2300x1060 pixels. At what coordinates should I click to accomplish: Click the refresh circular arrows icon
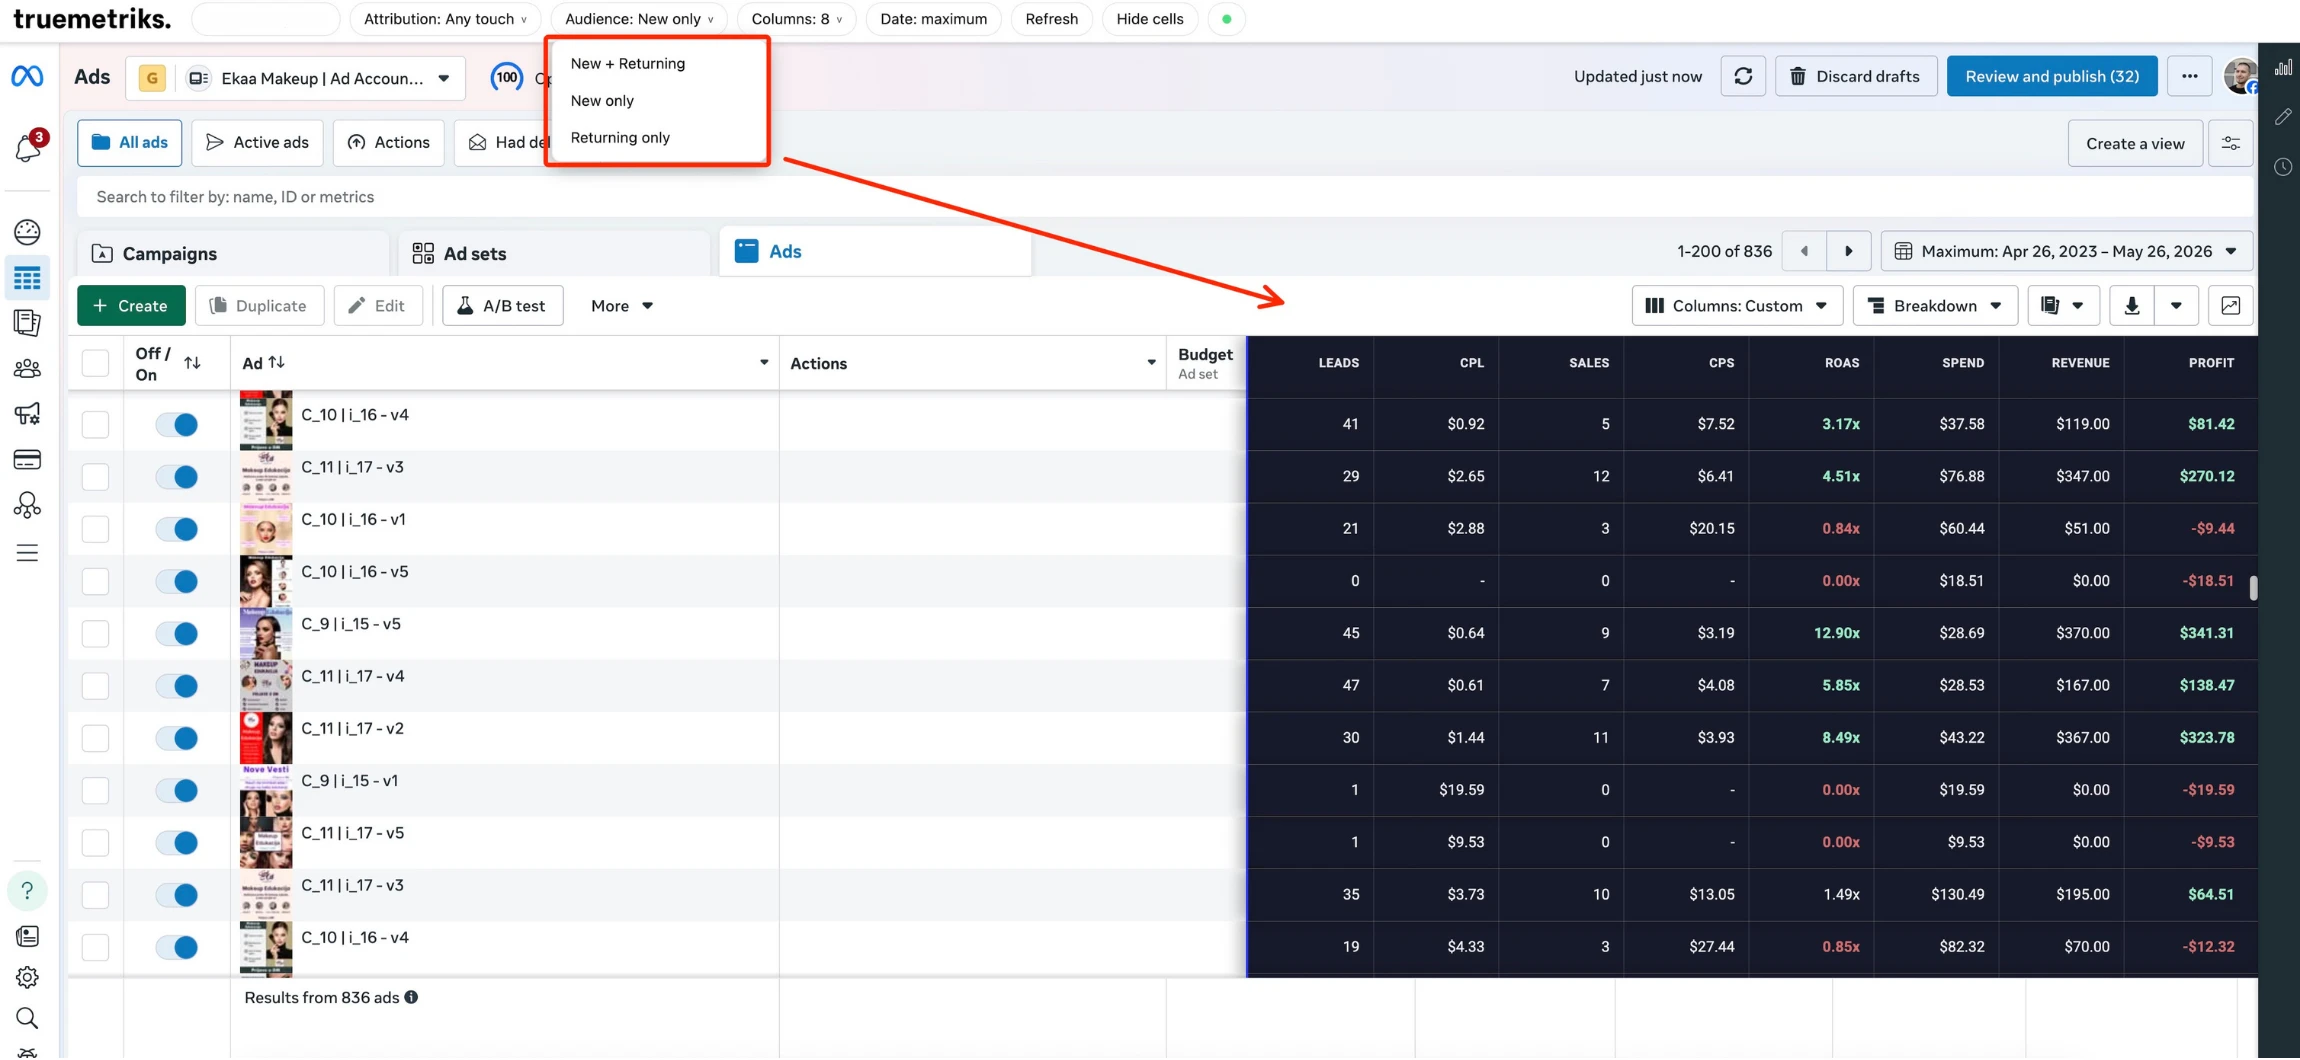(x=1743, y=76)
